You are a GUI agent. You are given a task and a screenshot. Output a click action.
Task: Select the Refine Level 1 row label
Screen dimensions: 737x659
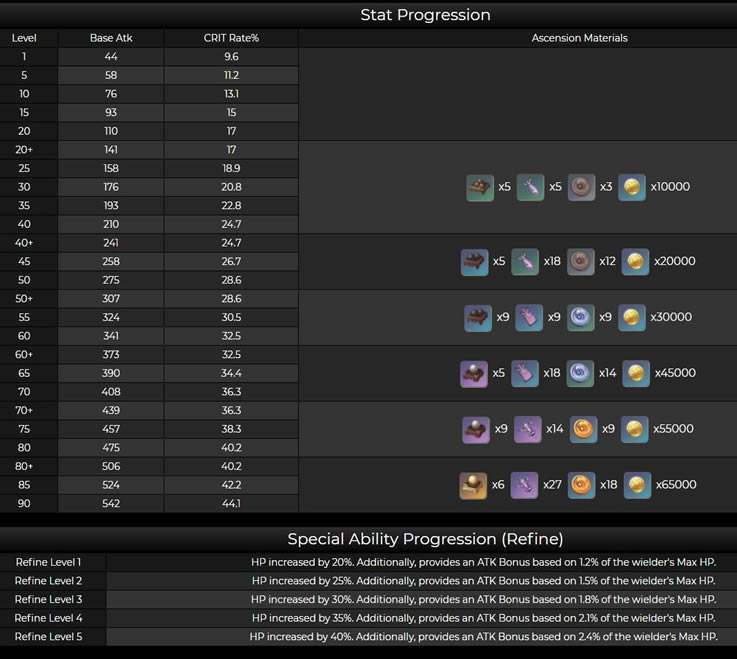48,563
